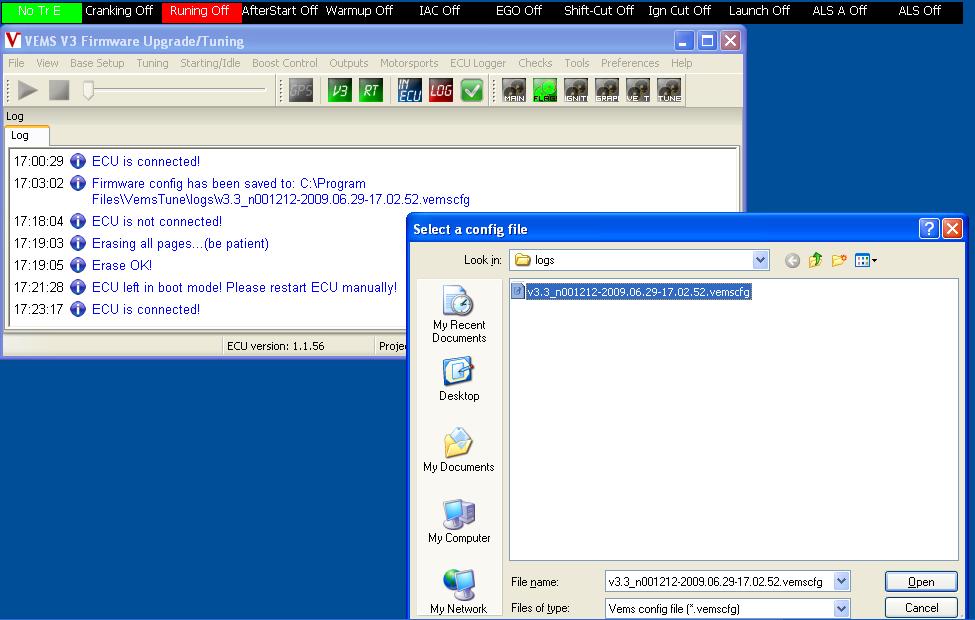Click the 'Launch Off' status indicator
This screenshot has width=975, height=620.
[759, 11]
